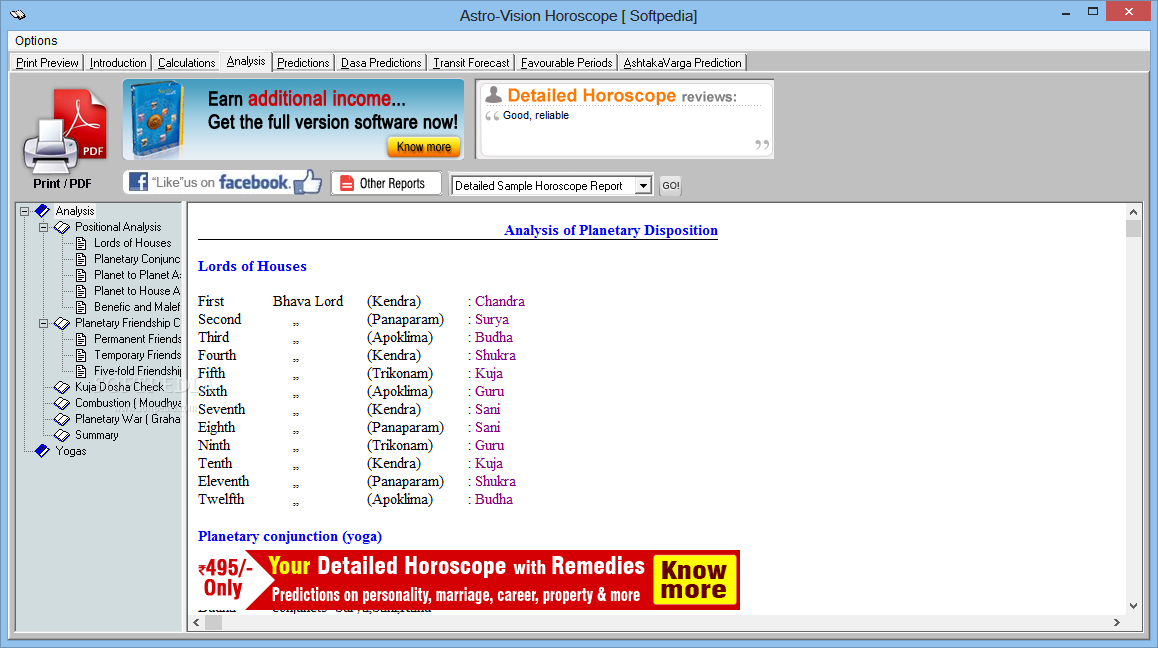Click the Lords of Houses blue heading
This screenshot has width=1158, height=648.
coord(252,266)
